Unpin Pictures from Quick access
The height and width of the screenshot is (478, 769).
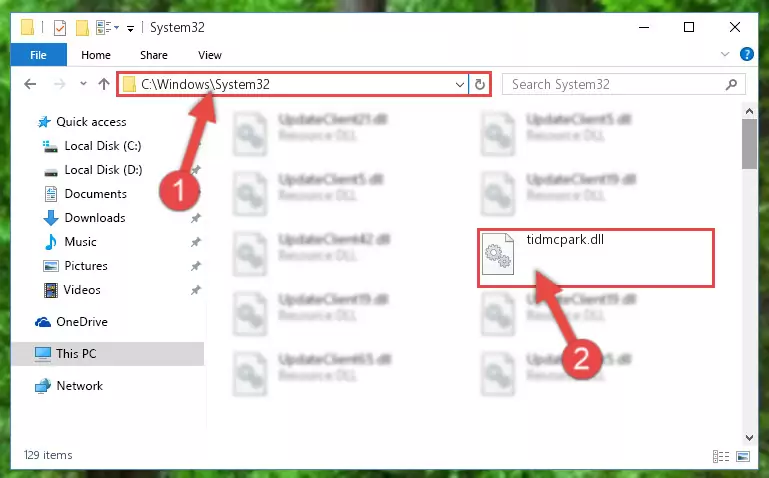[196, 266]
